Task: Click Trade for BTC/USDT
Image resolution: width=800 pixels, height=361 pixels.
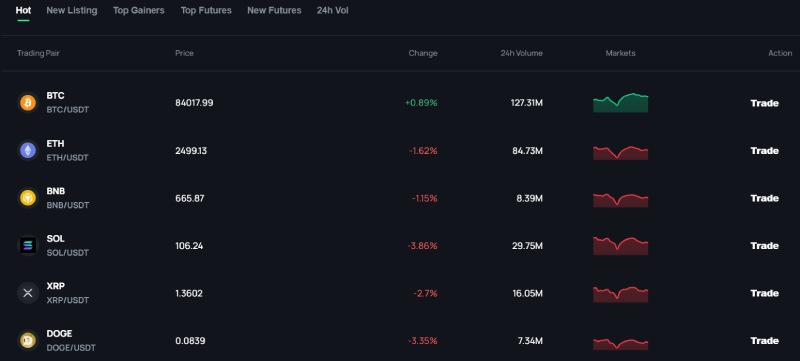Action: [764, 103]
